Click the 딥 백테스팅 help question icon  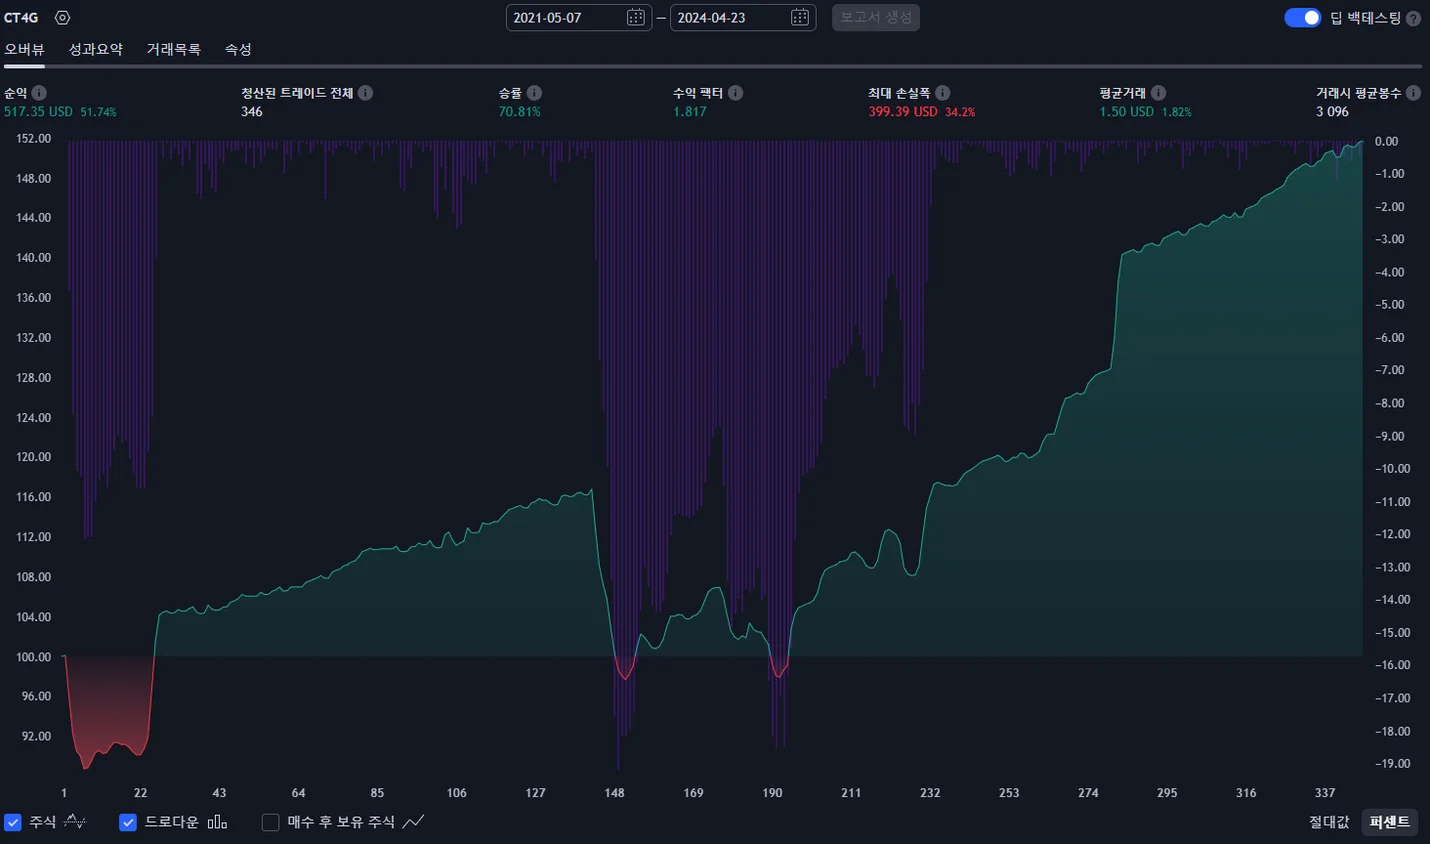pos(1413,18)
